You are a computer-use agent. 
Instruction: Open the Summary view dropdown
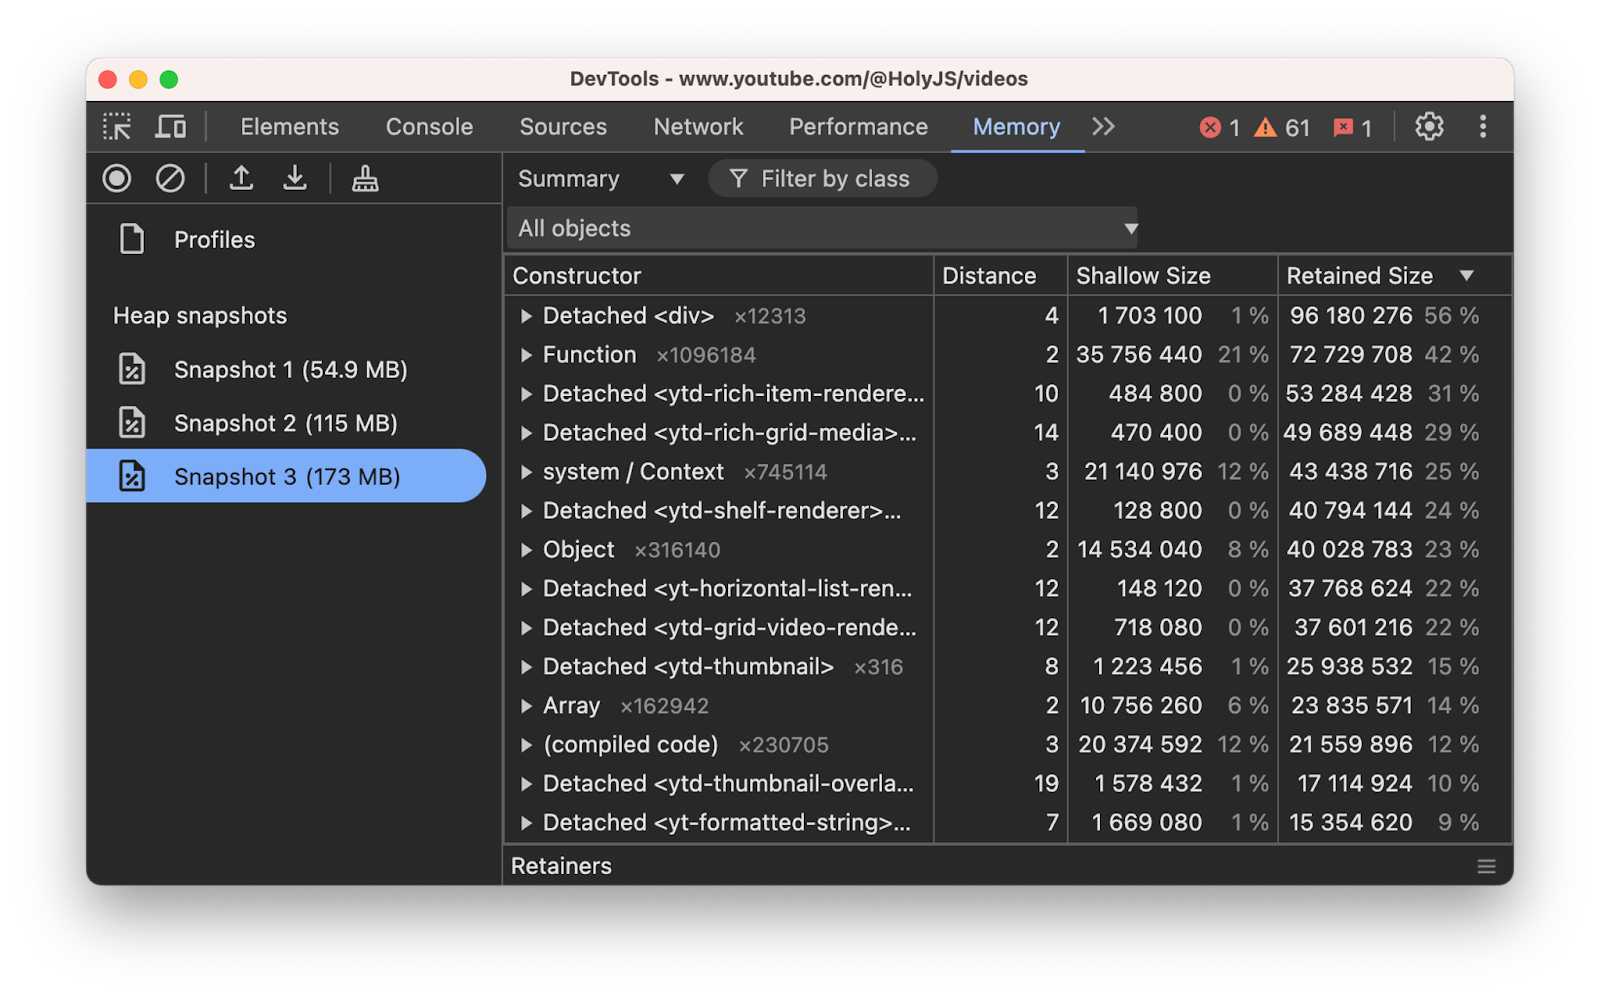tap(600, 179)
